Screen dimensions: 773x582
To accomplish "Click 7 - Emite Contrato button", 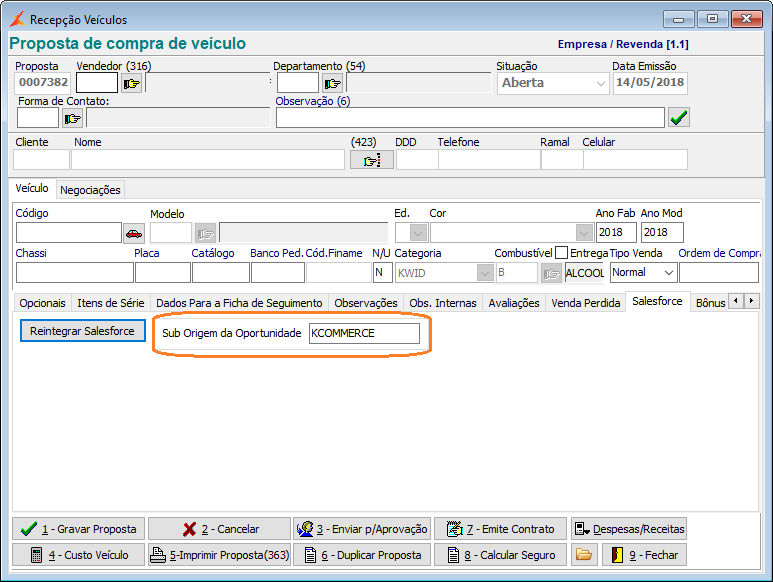I will click(x=500, y=529).
